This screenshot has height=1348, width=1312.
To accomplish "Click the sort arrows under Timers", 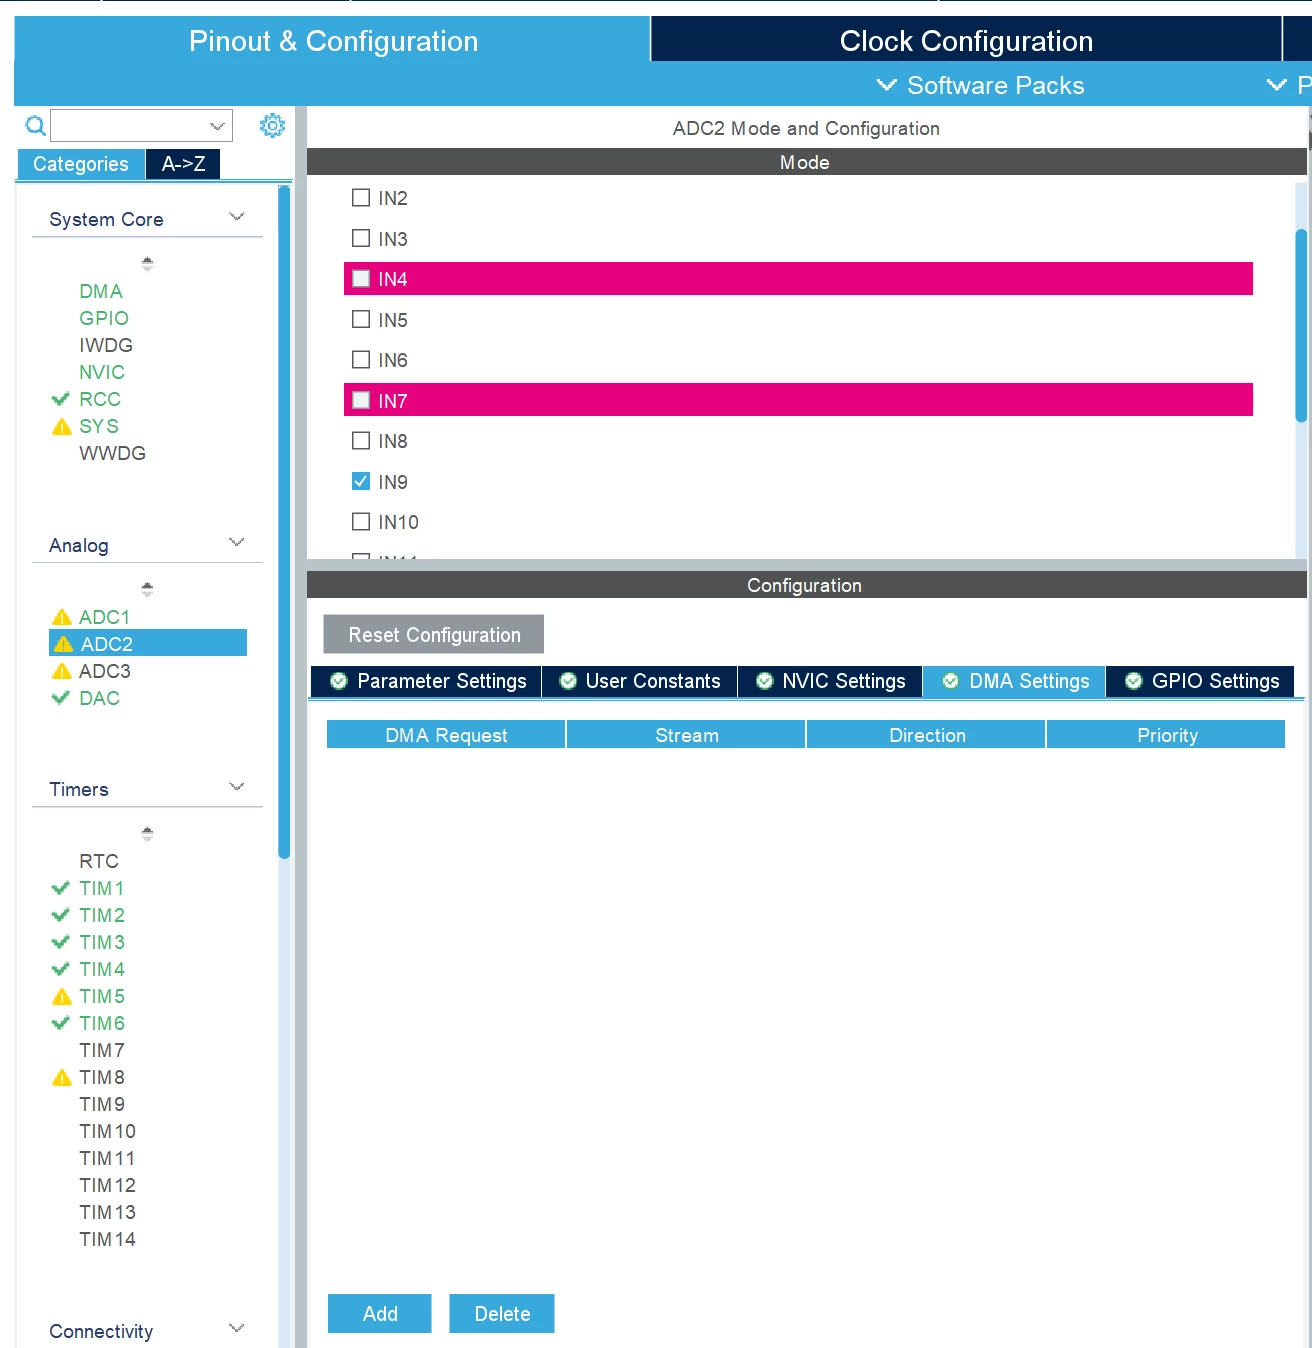I will 147,834.
